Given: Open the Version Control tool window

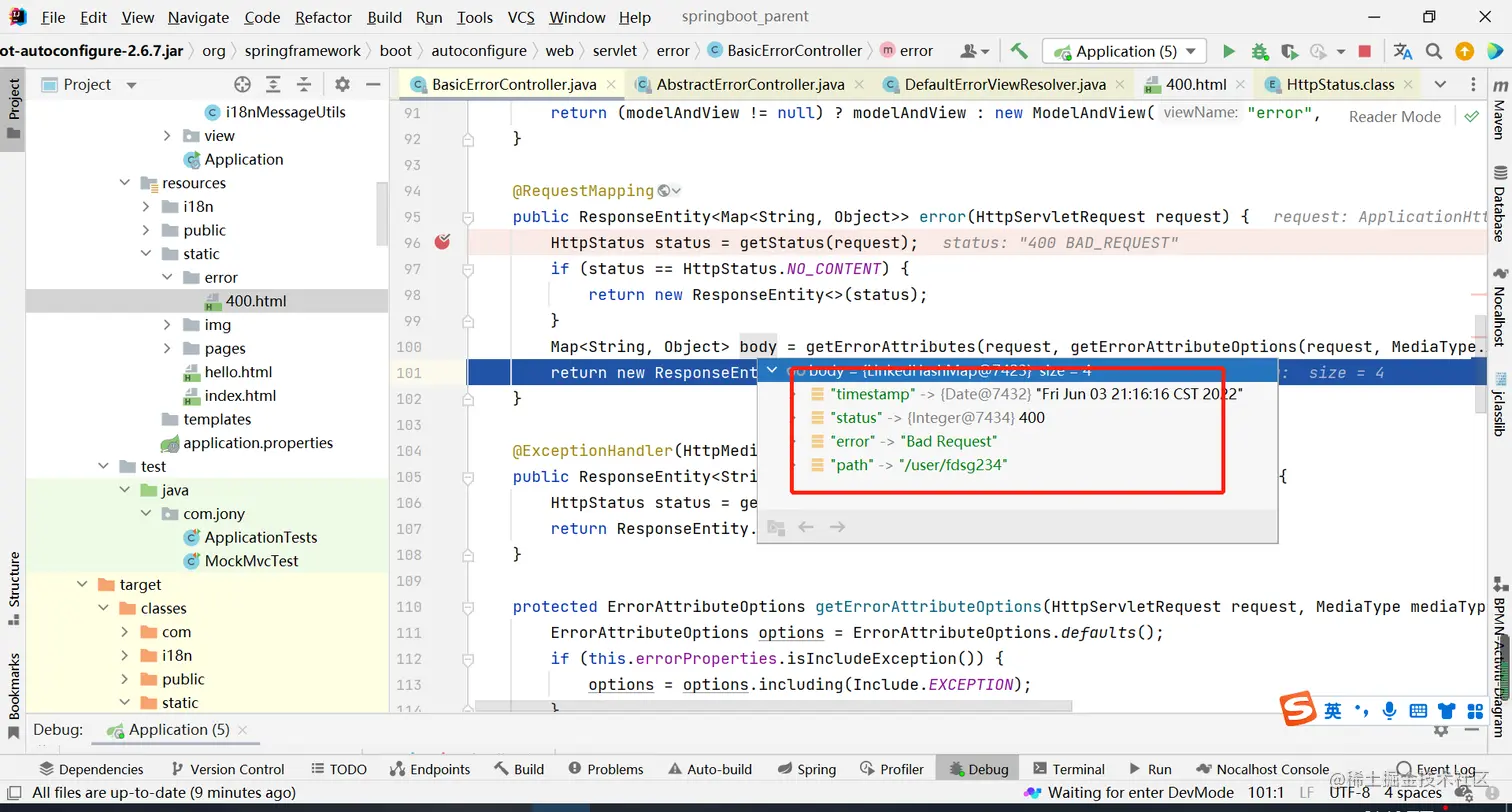Looking at the screenshot, I should 228,769.
